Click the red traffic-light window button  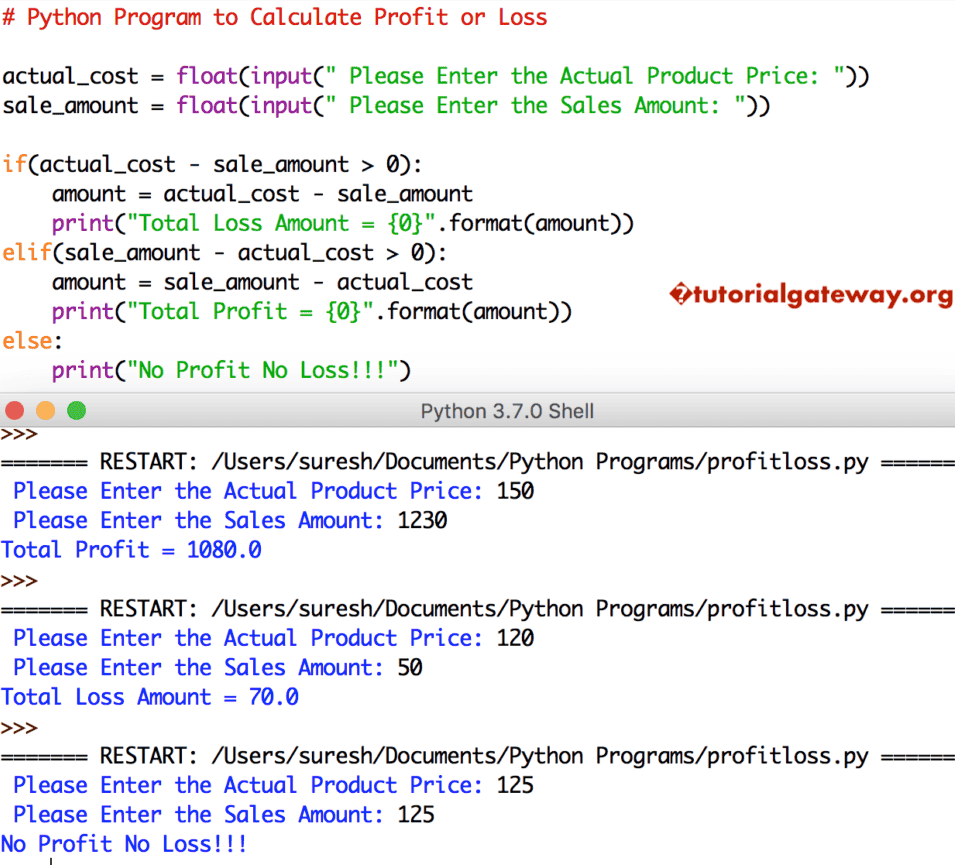(x=14, y=410)
